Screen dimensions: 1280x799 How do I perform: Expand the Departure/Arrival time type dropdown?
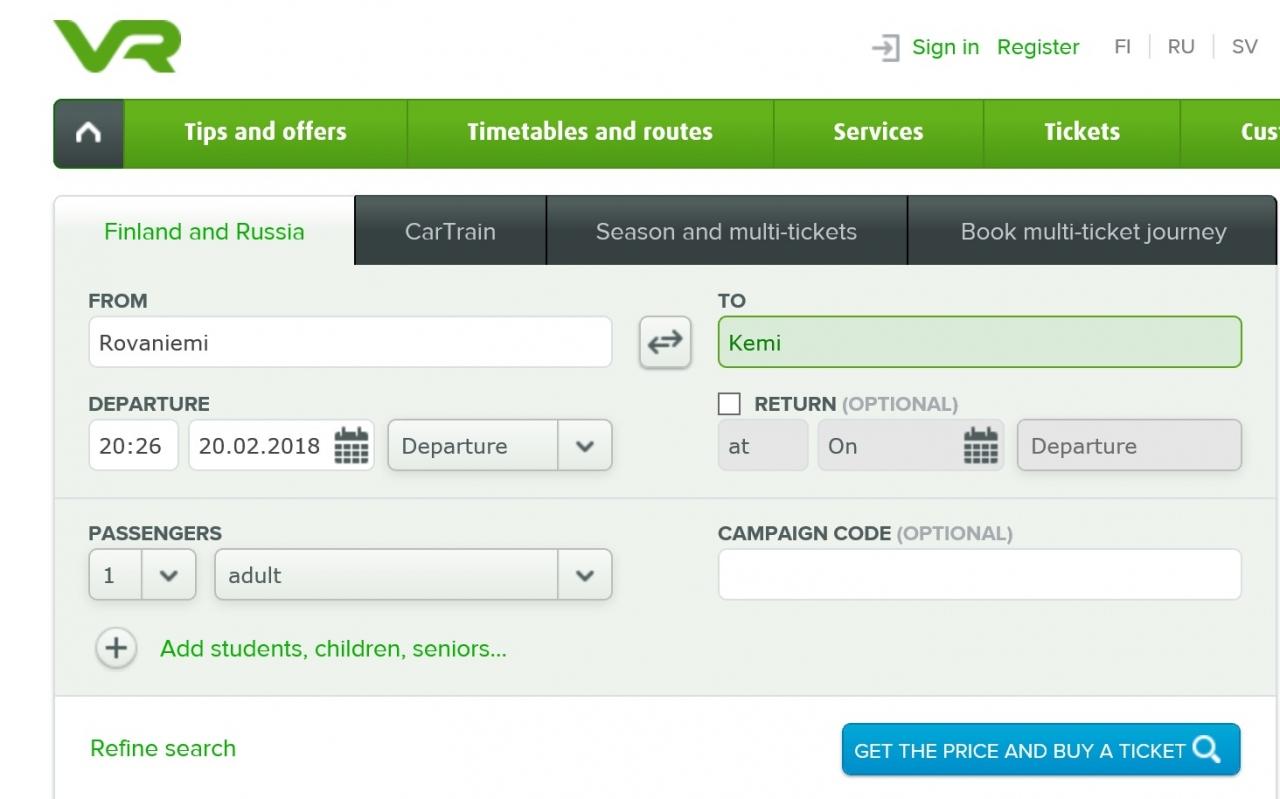[500, 445]
